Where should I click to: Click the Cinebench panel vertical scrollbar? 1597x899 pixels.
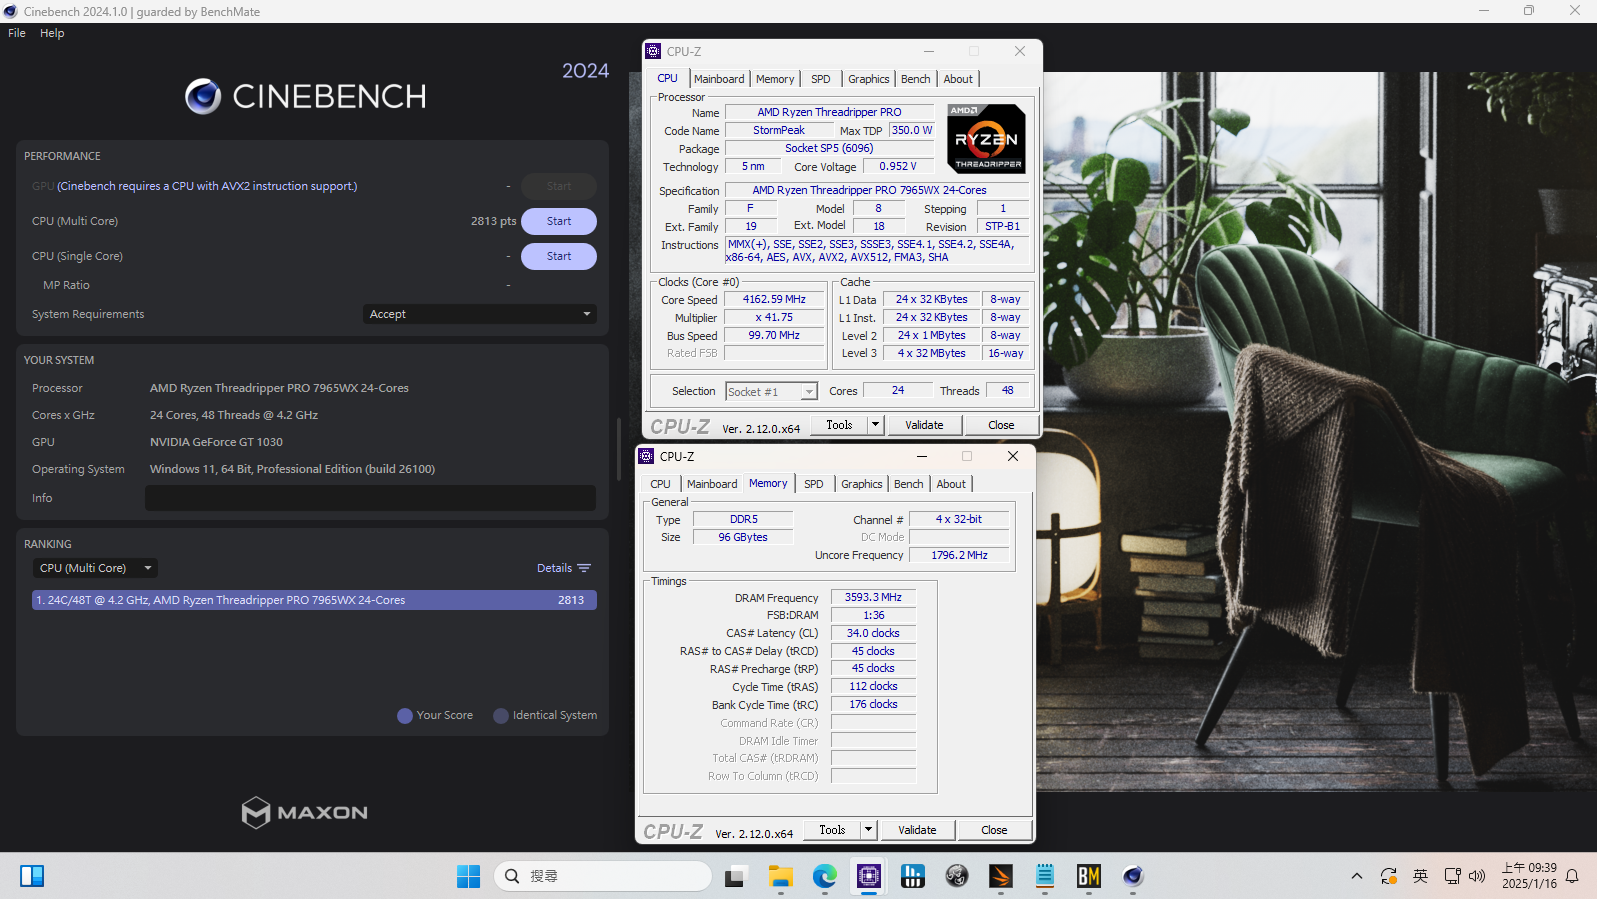click(619, 450)
